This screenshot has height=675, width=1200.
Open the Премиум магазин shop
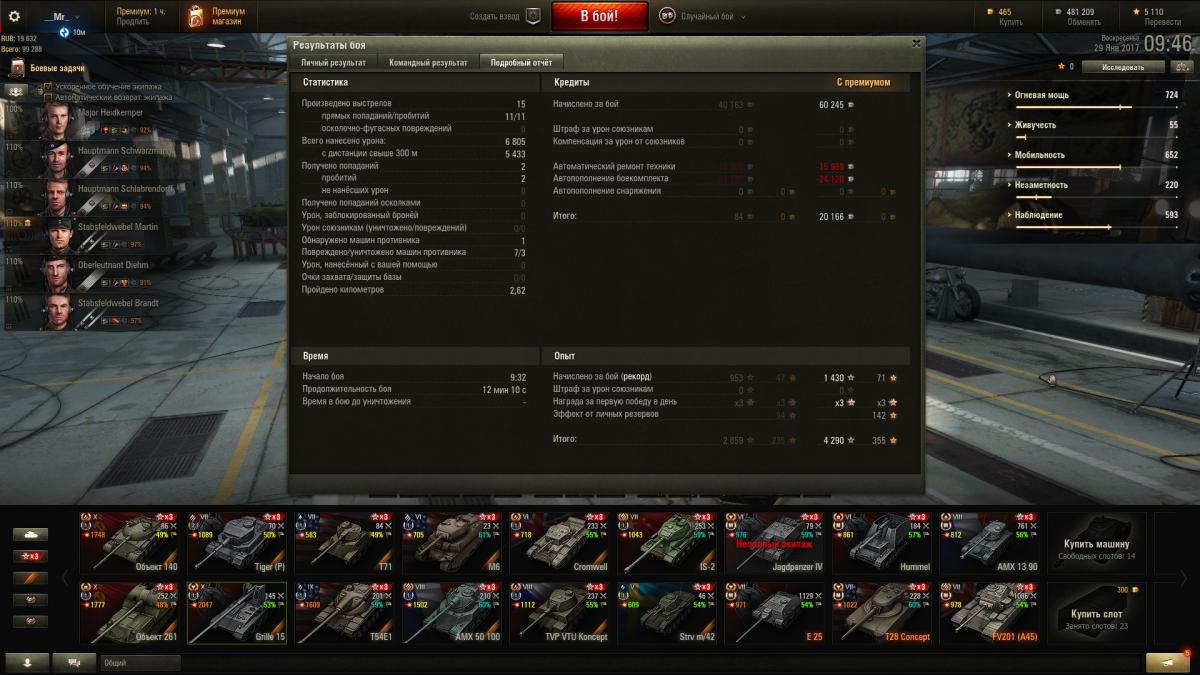click(x=215, y=16)
